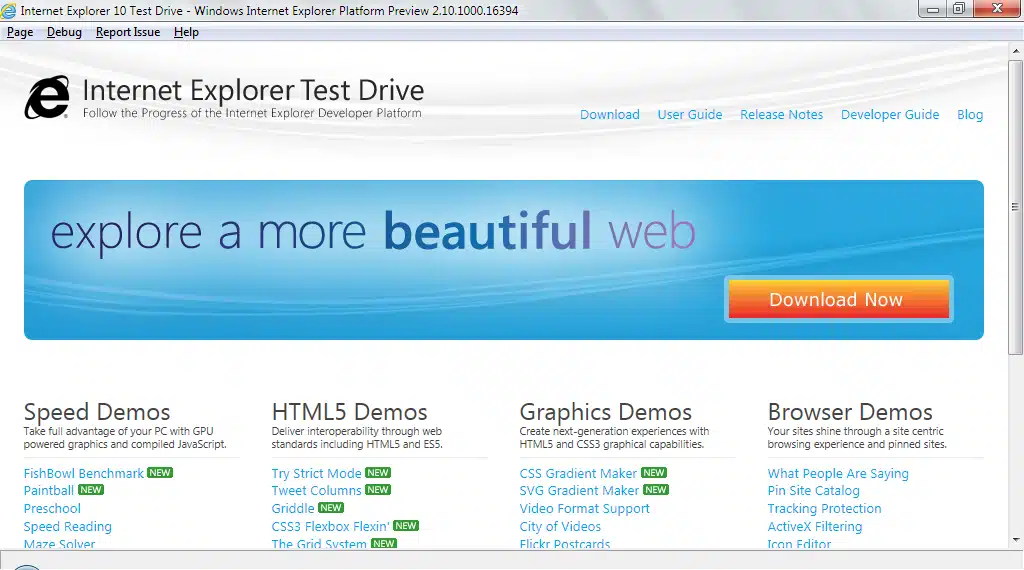1024x570 pixels.
Task: Click NEW badge beside FishBowl Benchmark
Action: pos(160,473)
